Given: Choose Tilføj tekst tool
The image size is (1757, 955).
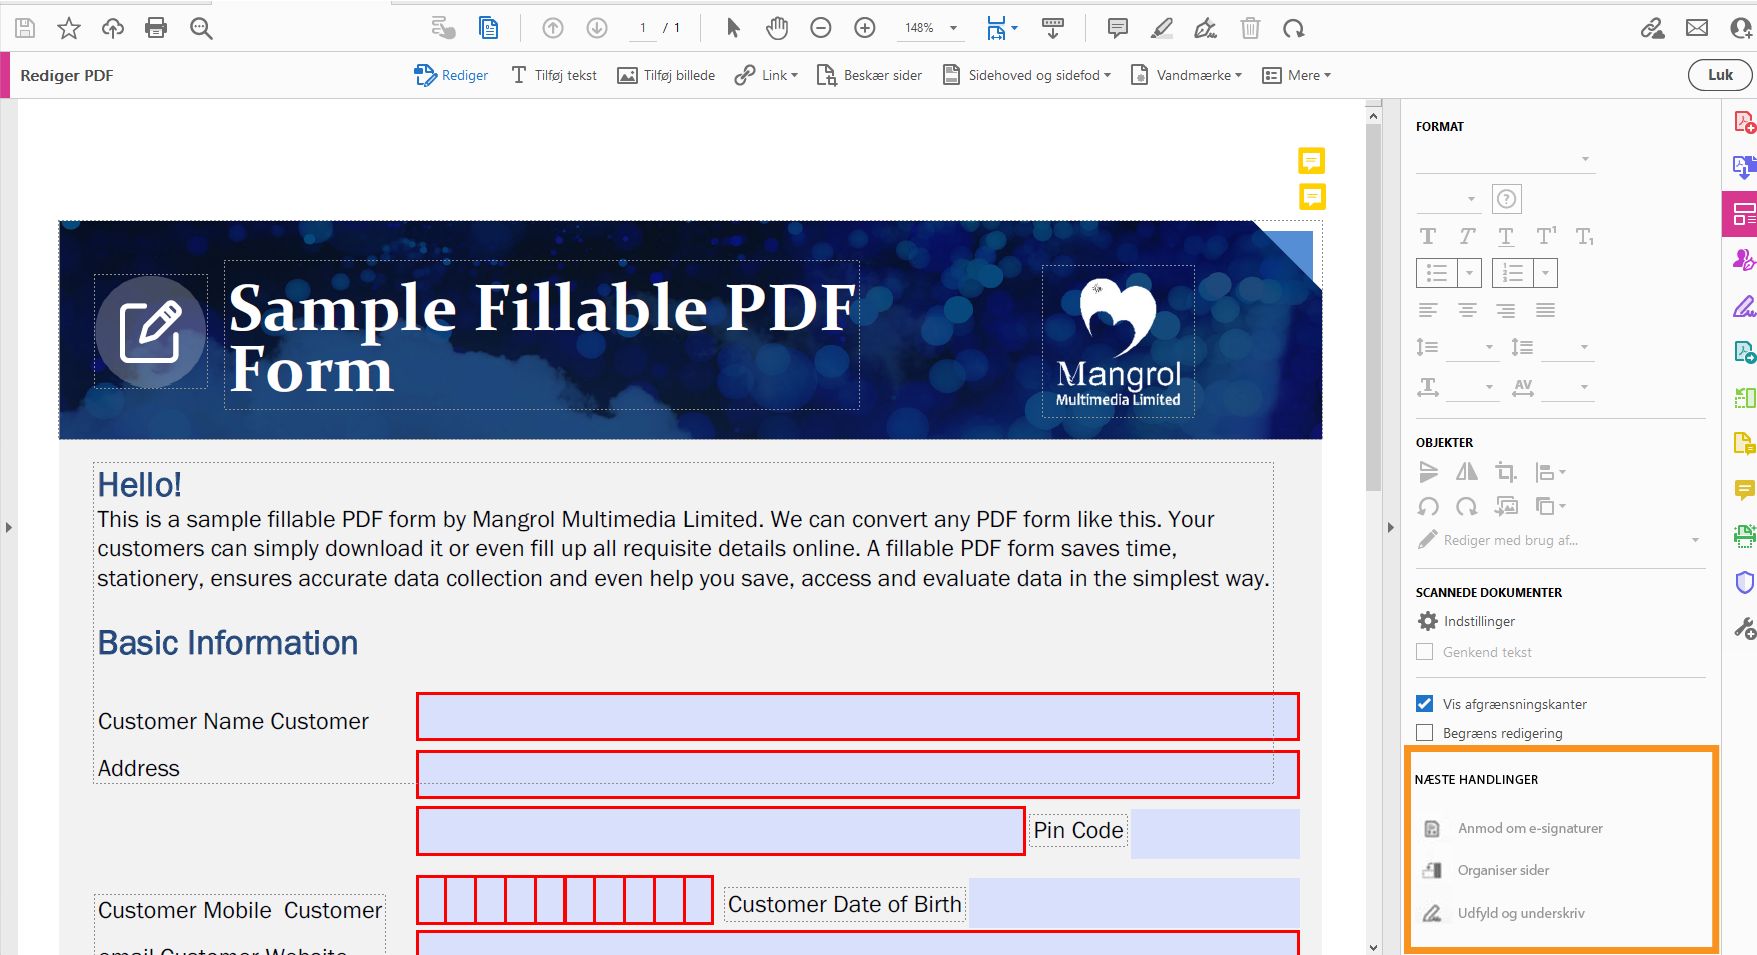Looking at the screenshot, I should pos(554,75).
